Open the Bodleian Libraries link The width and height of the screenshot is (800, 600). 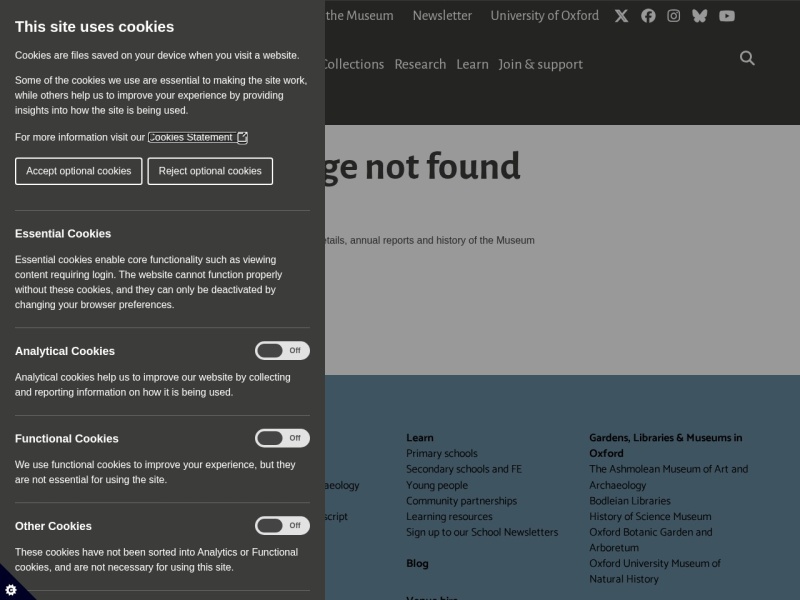(630, 501)
